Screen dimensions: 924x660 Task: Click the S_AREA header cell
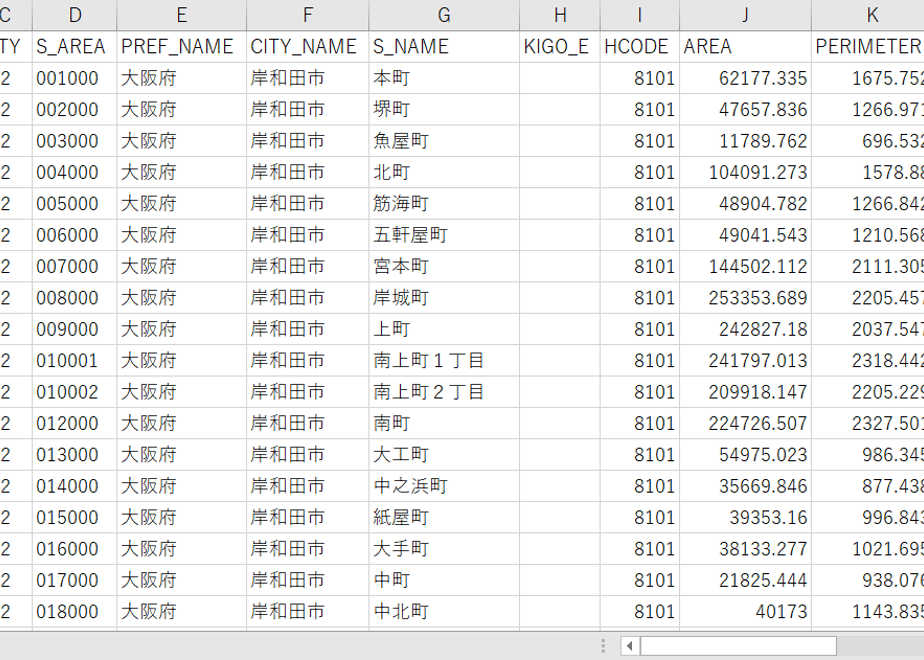74,47
